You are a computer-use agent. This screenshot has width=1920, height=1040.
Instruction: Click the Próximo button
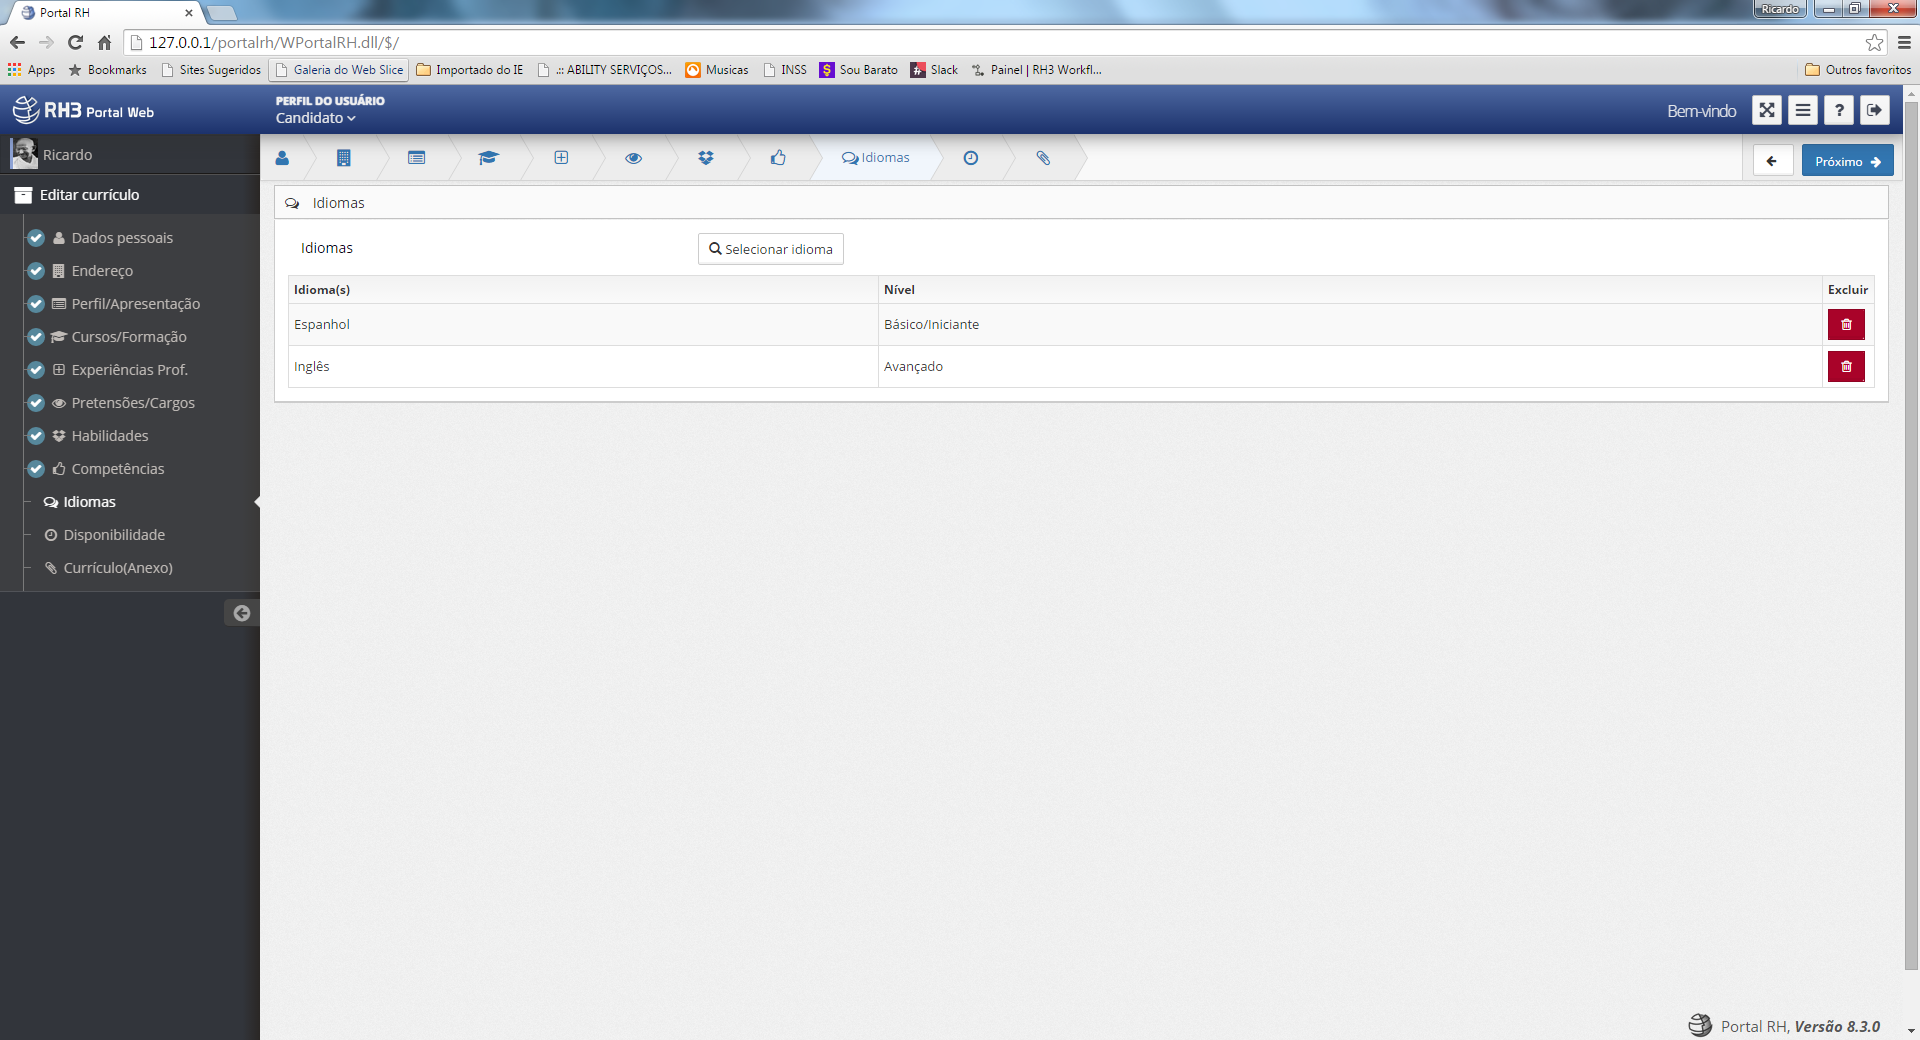(1847, 161)
